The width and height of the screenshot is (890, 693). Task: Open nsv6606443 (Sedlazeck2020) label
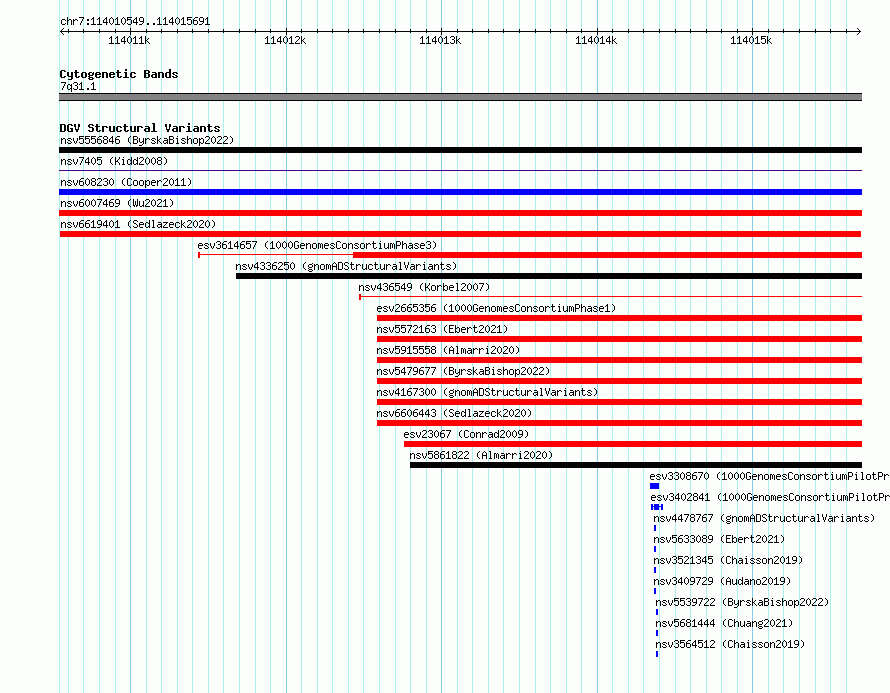454,413
